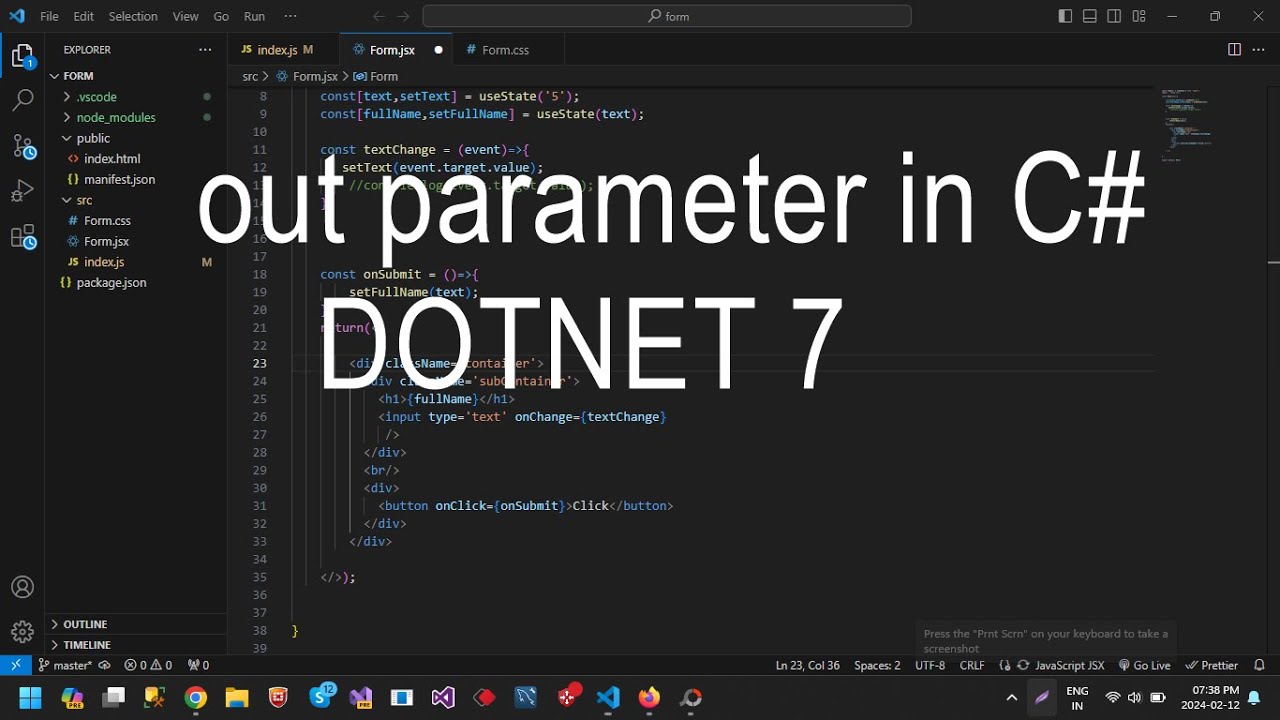The height and width of the screenshot is (720, 1280).
Task: Click the ports forwarded indicator showing 0
Action: [x=198, y=665]
